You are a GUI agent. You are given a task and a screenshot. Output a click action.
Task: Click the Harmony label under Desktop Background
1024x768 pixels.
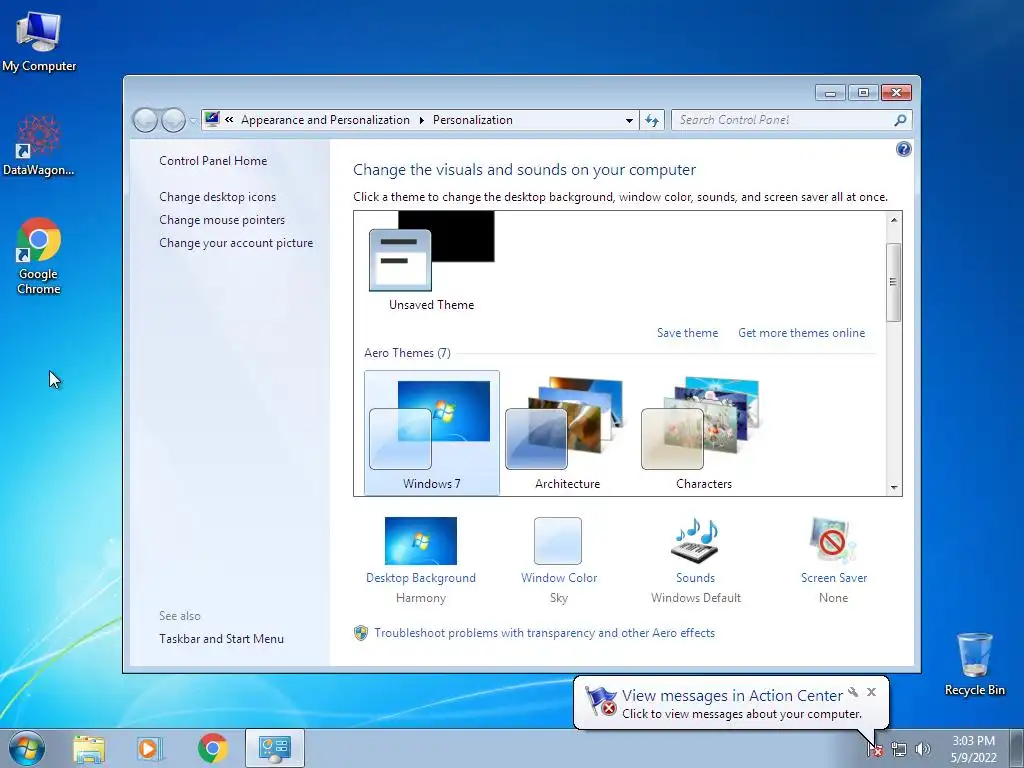point(421,598)
